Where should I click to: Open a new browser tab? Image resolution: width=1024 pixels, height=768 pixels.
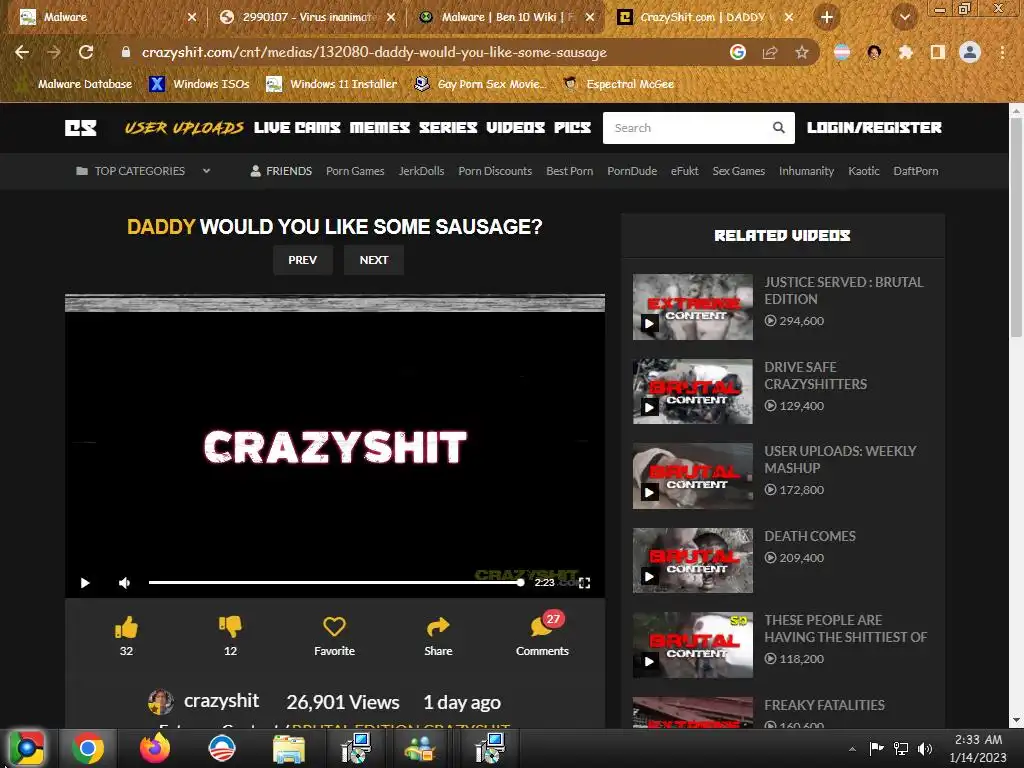tap(827, 17)
